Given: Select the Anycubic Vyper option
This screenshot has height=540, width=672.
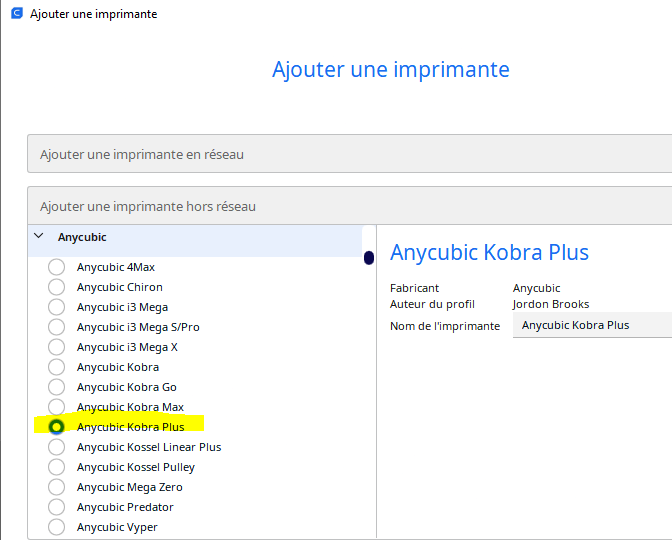Looking at the screenshot, I should coord(57,527).
